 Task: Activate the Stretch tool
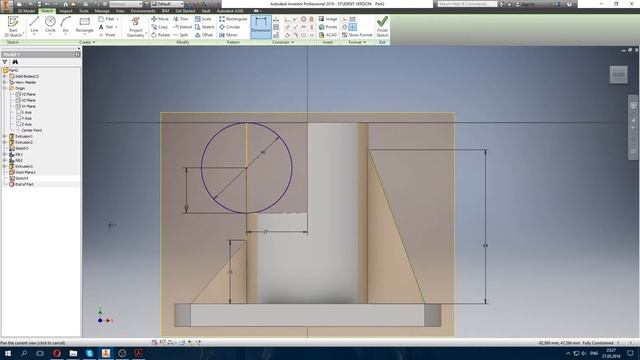coord(204,27)
